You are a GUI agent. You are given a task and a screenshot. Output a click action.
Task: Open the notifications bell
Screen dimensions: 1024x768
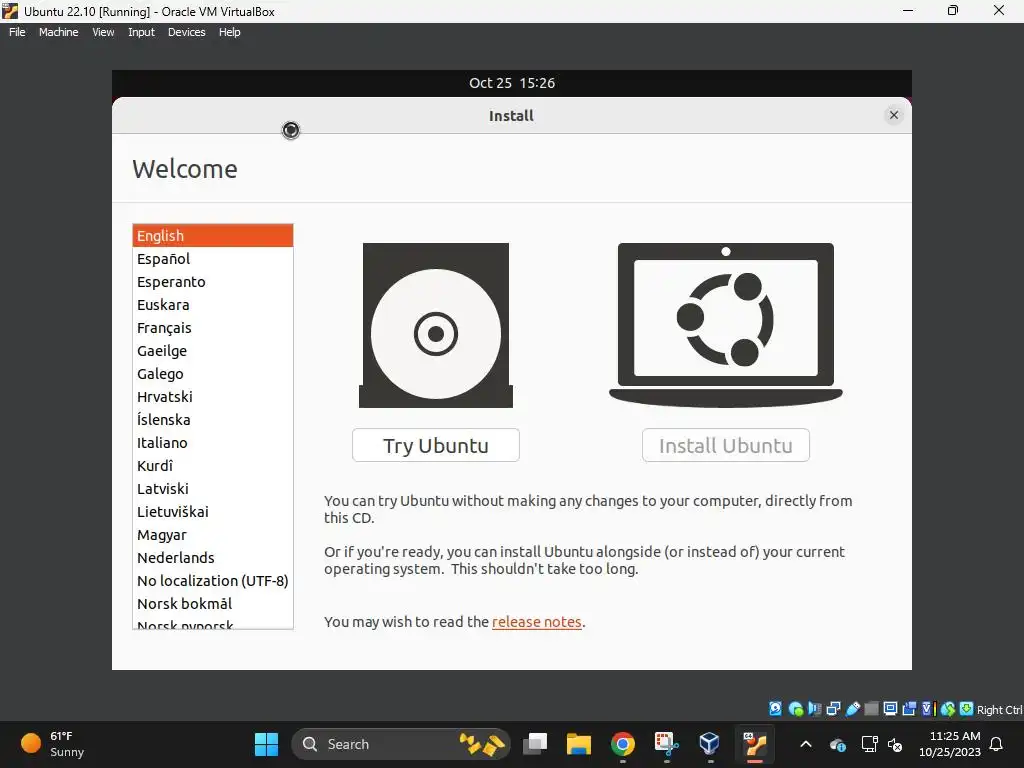coord(997,744)
